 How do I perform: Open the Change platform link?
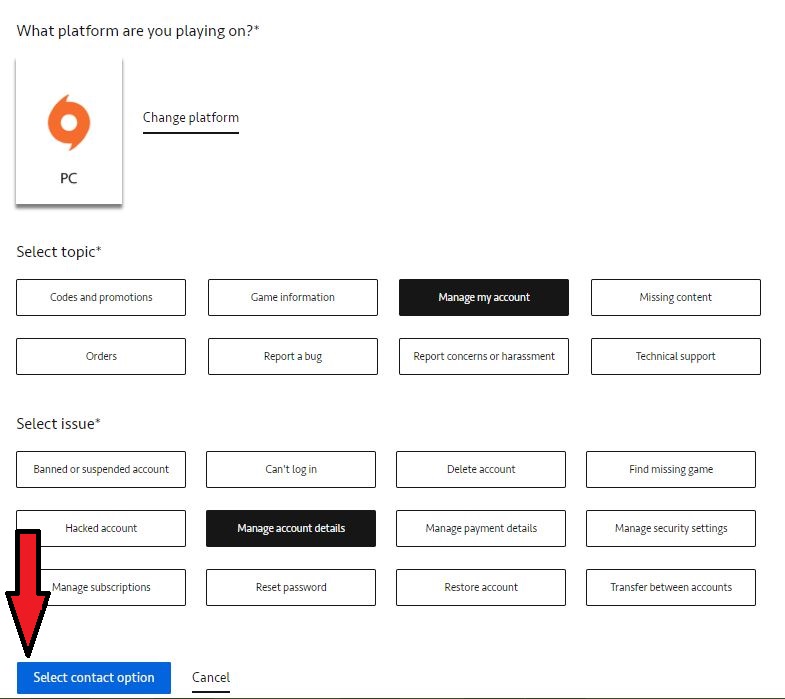(x=191, y=118)
